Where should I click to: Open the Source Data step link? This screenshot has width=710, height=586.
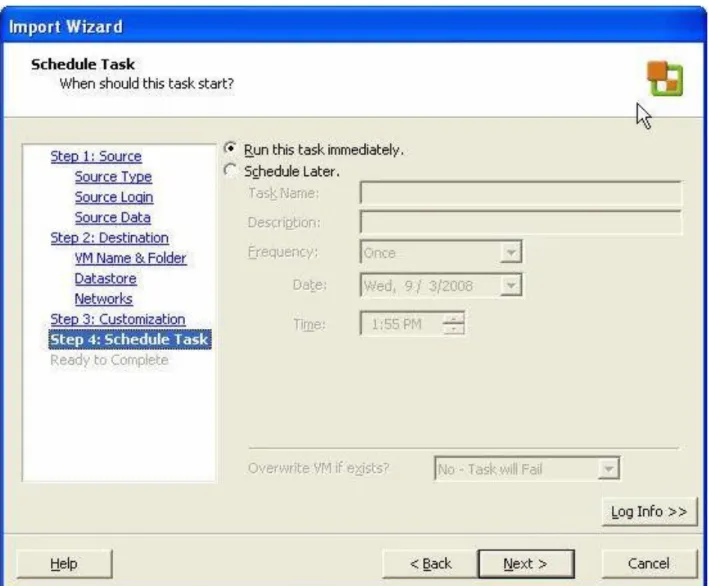pos(113,217)
